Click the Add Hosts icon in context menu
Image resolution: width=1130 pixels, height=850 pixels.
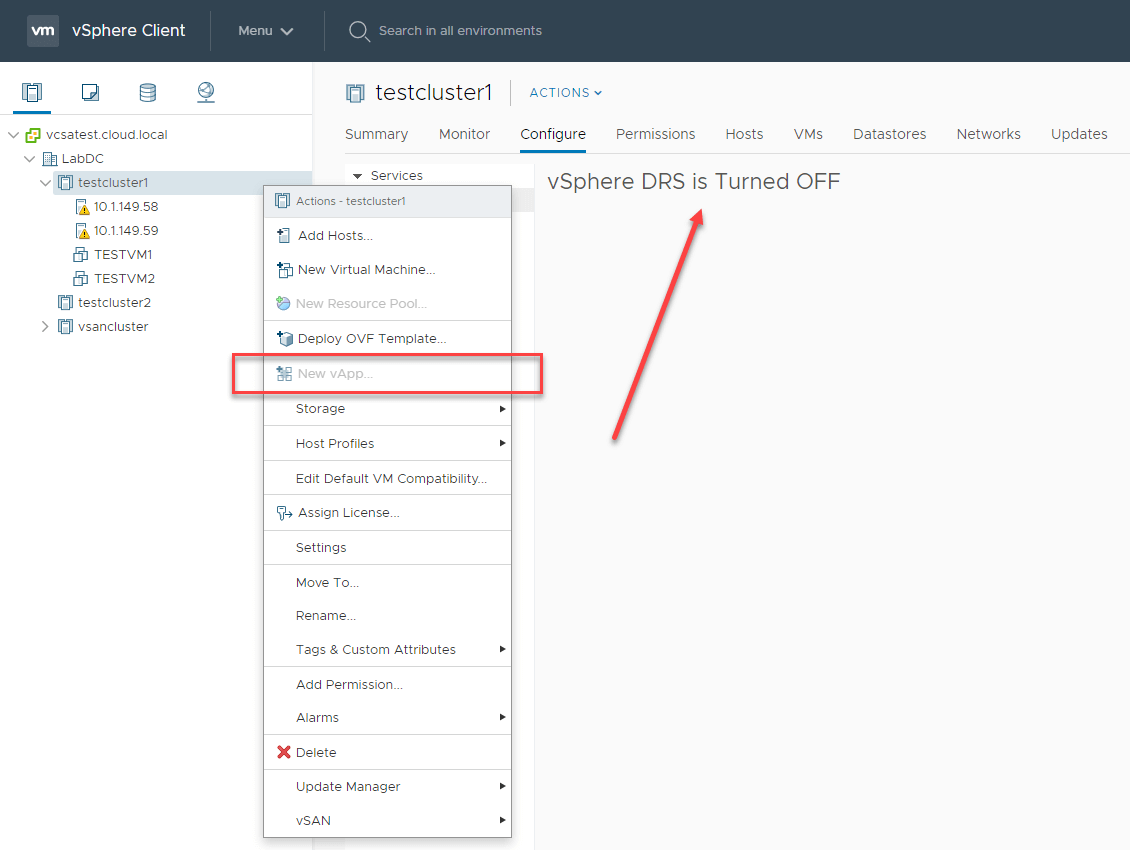click(x=284, y=236)
